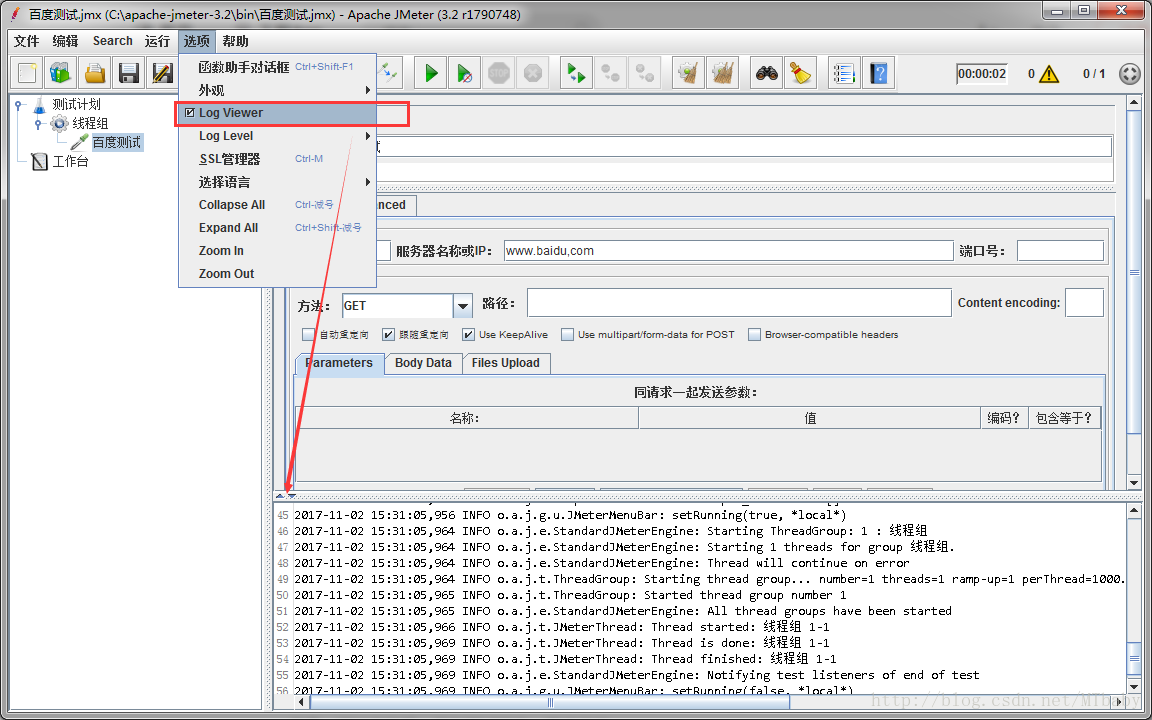Click the Content encoding input field

pos(1084,303)
